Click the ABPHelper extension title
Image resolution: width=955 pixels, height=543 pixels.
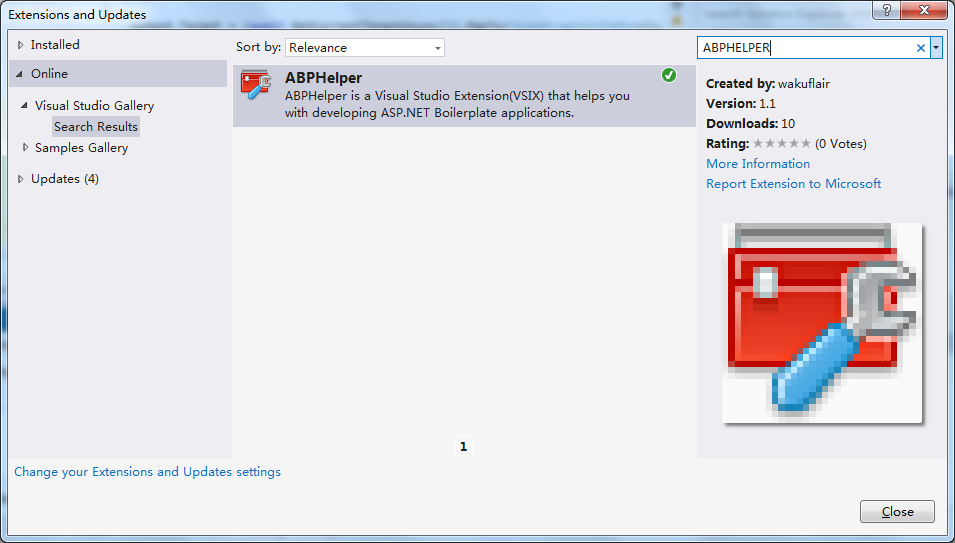(x=323, y=78)
